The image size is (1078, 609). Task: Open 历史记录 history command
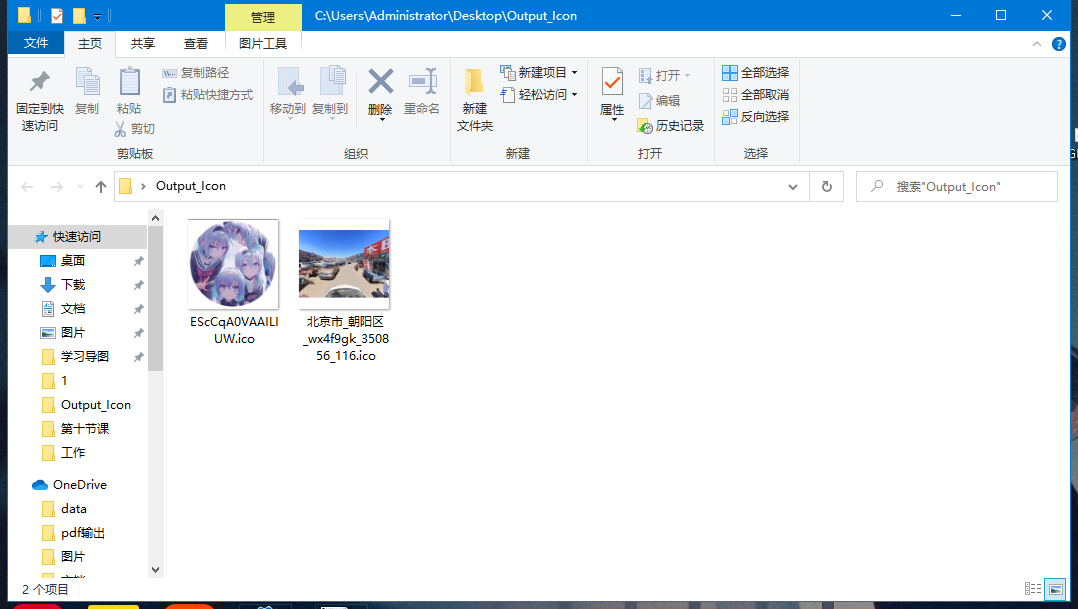pyautogui.click(x=671, y=126)
